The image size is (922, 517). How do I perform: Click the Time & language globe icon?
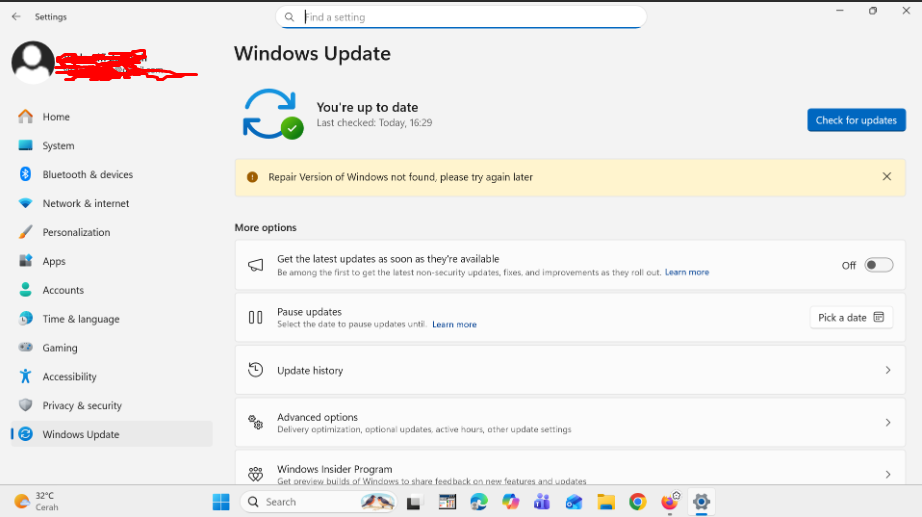(x=25, y=318)
